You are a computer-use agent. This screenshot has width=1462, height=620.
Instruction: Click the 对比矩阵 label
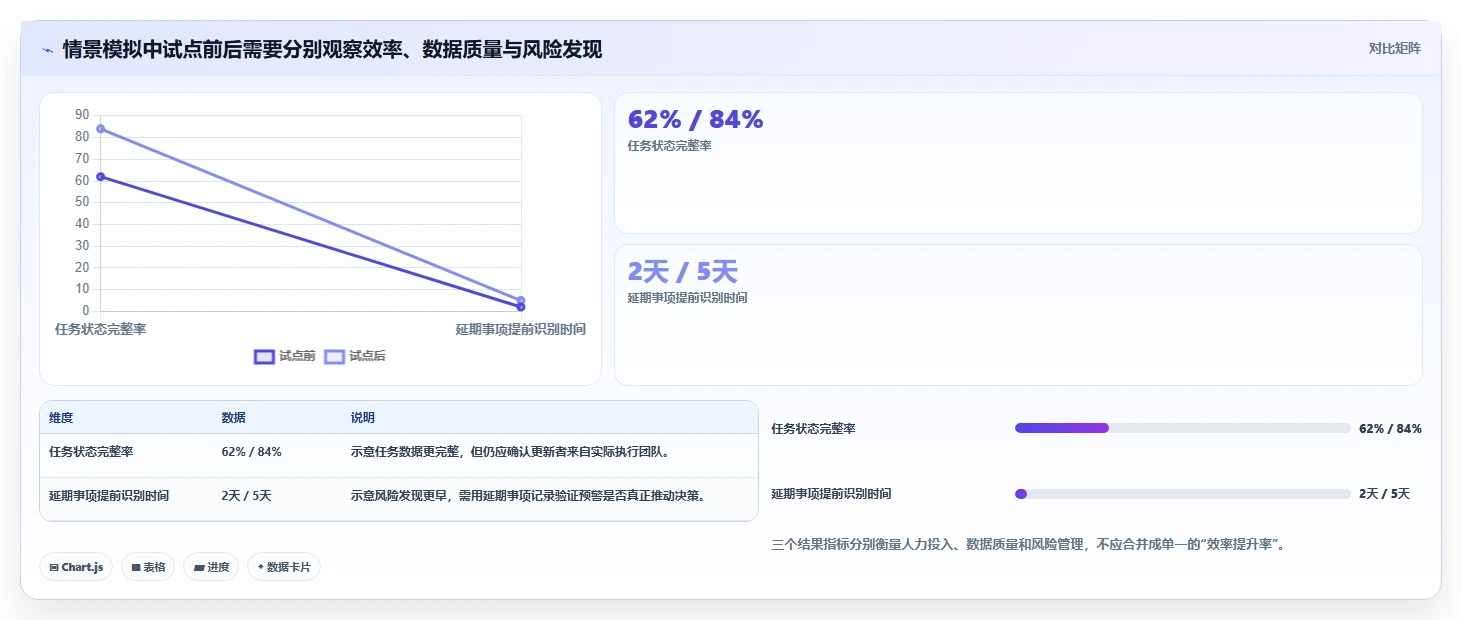[1394, 48]
